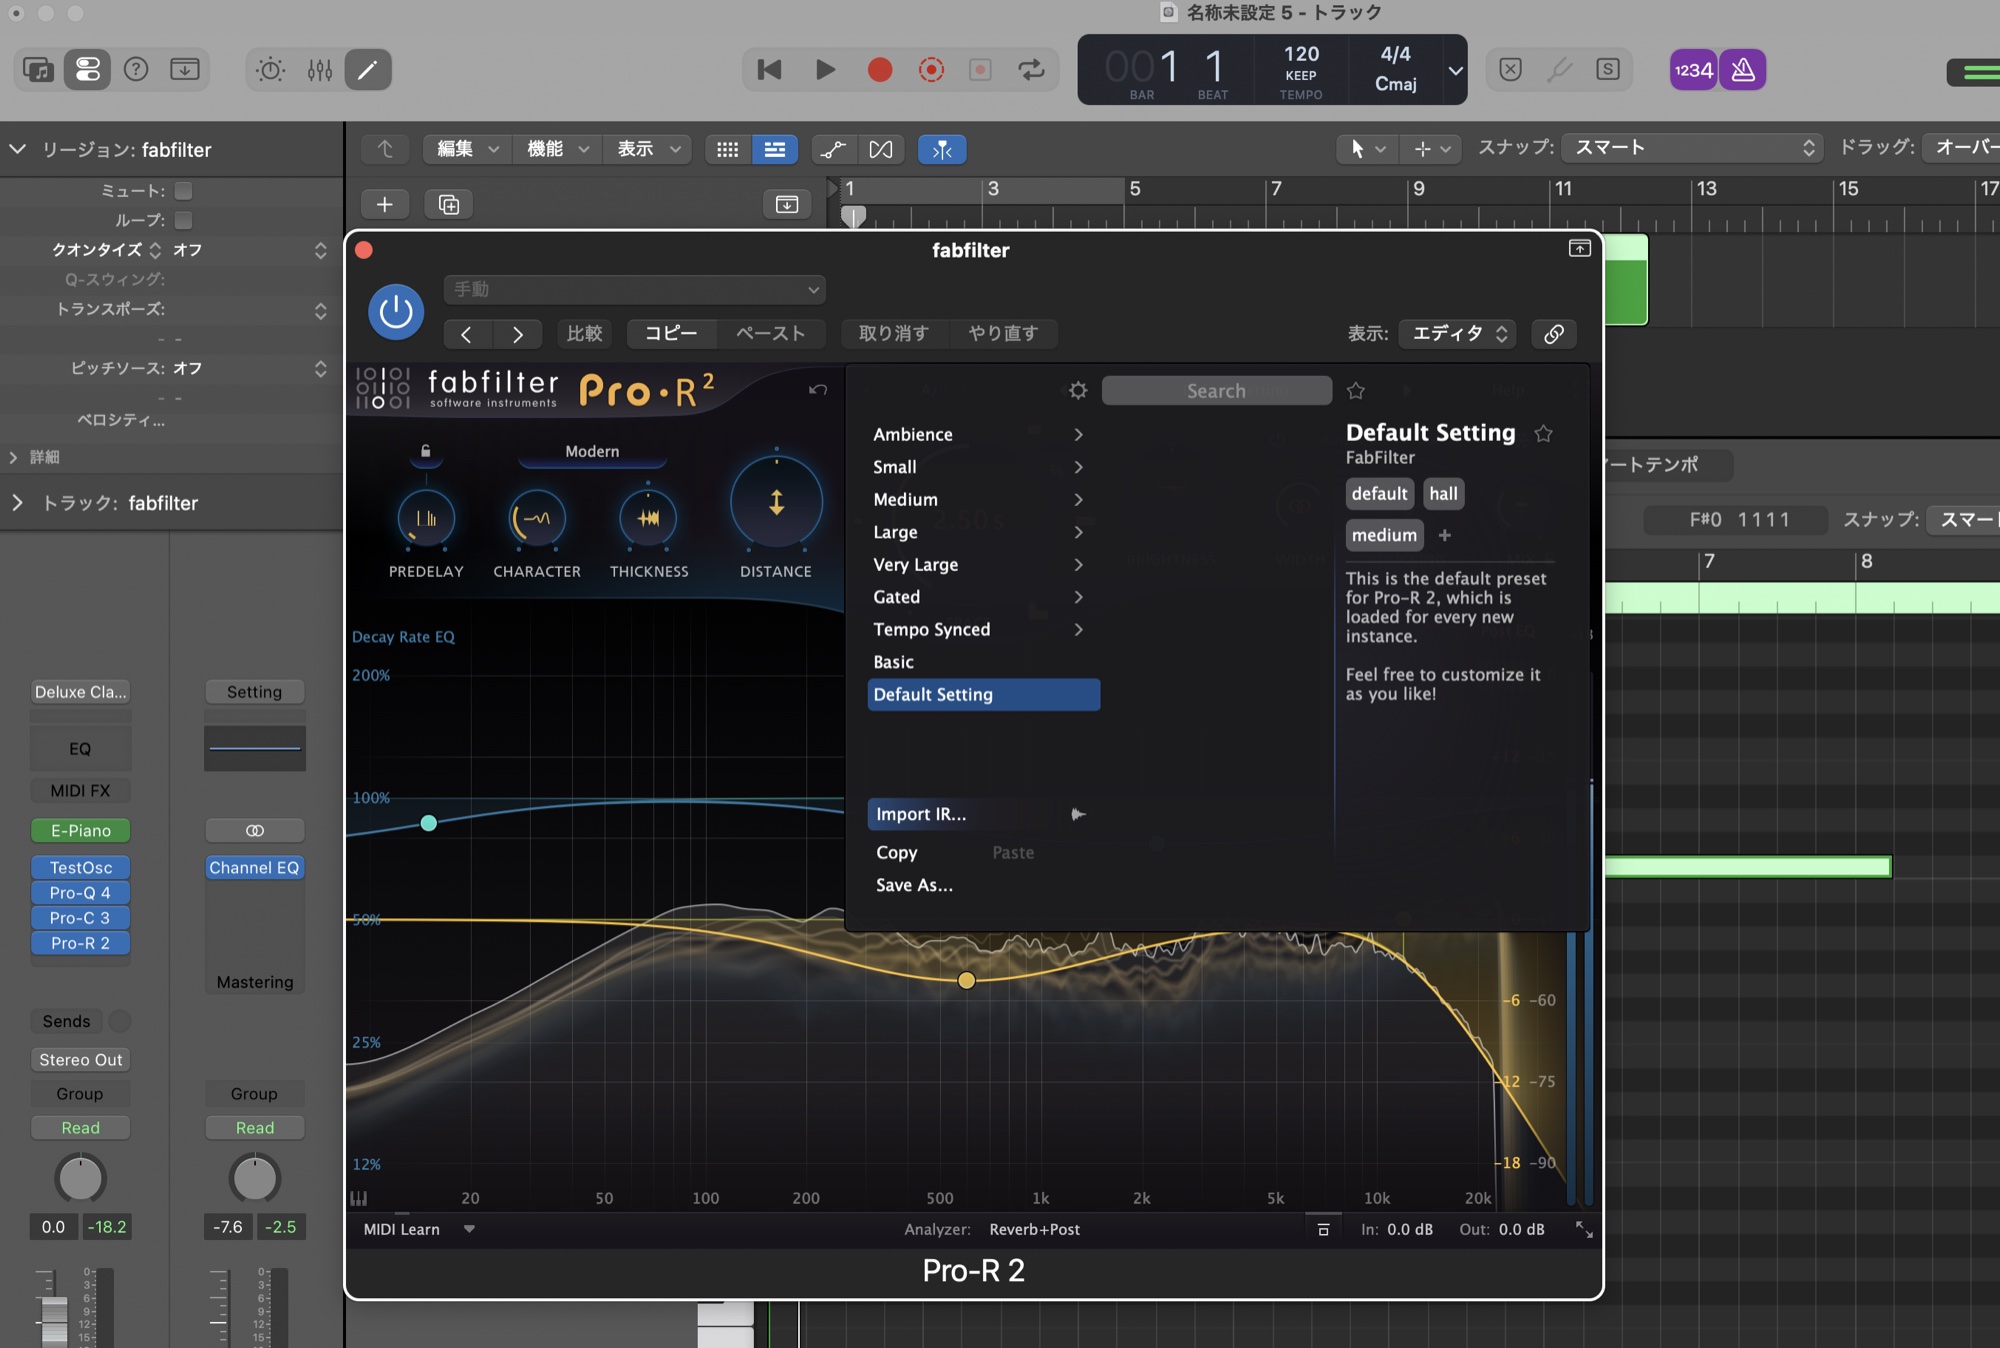Click the Record button in transport
2000x1348 pixels.
(880, 69)
